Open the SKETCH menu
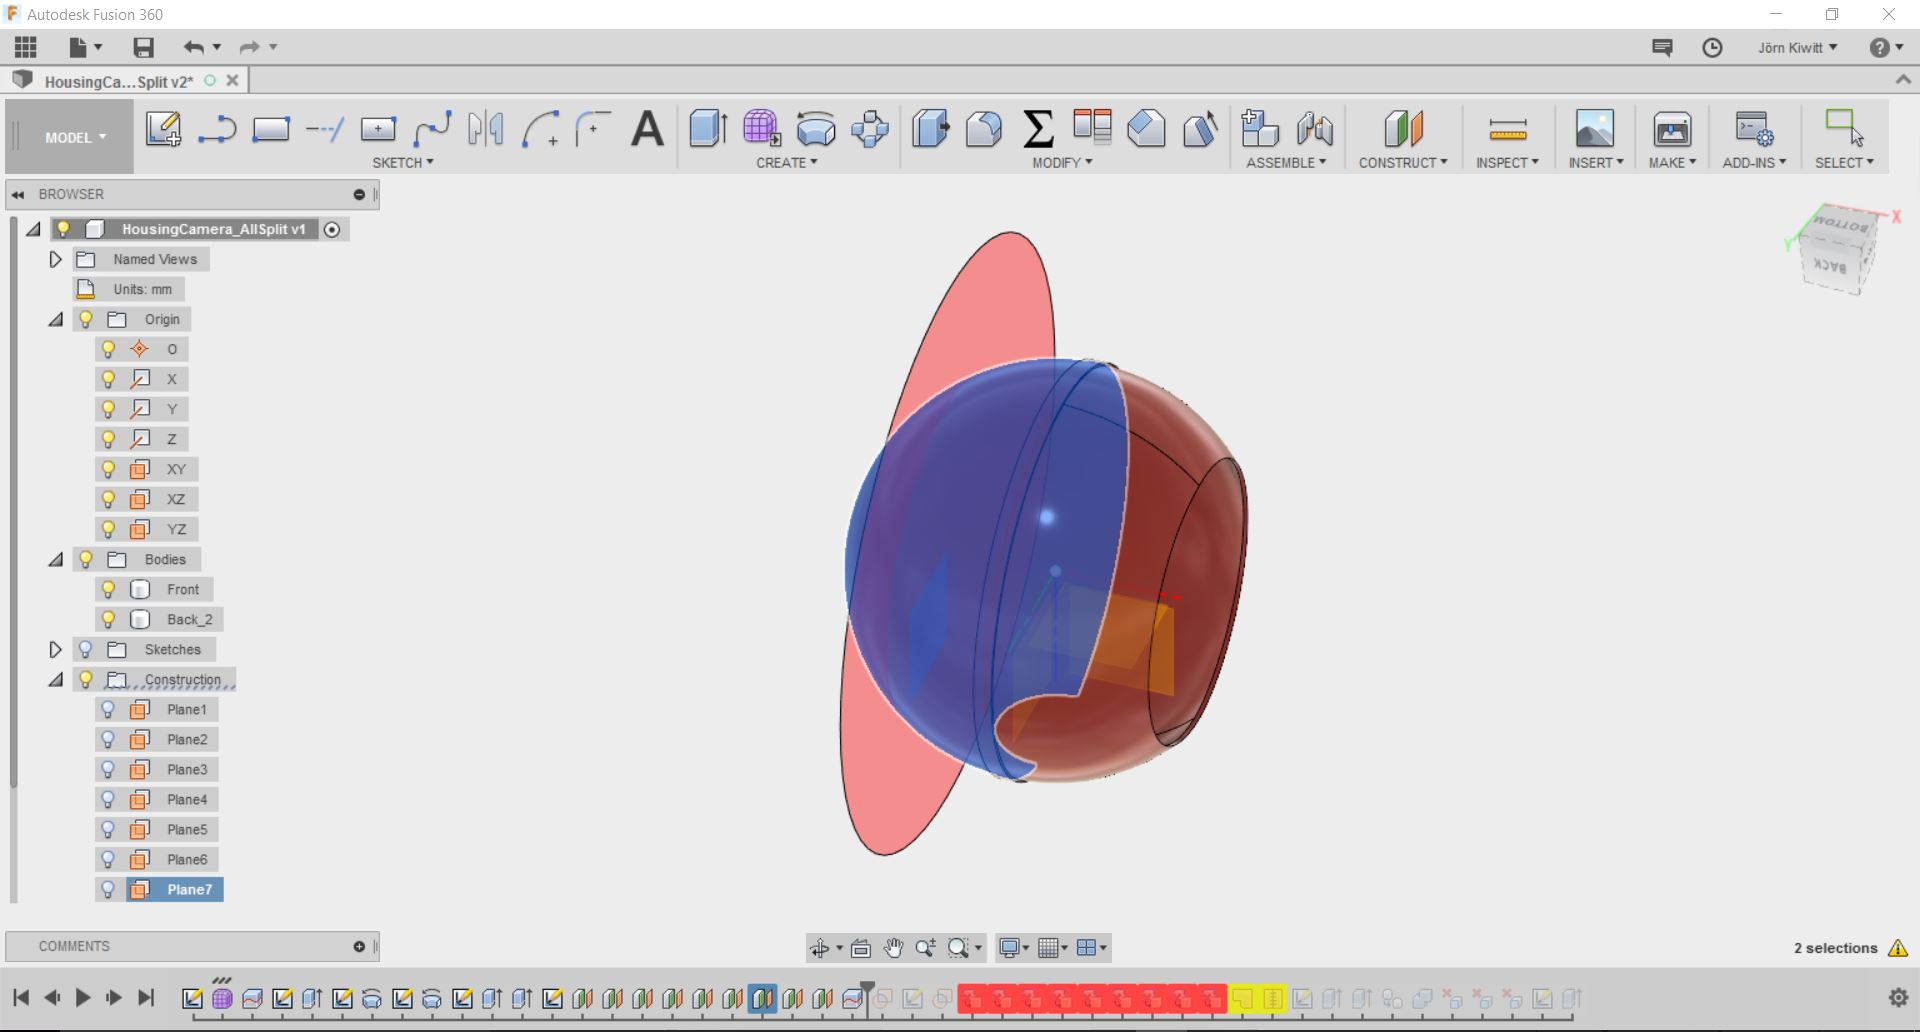This screenshot has height=1032, width=1920. (x=403, y=162)
